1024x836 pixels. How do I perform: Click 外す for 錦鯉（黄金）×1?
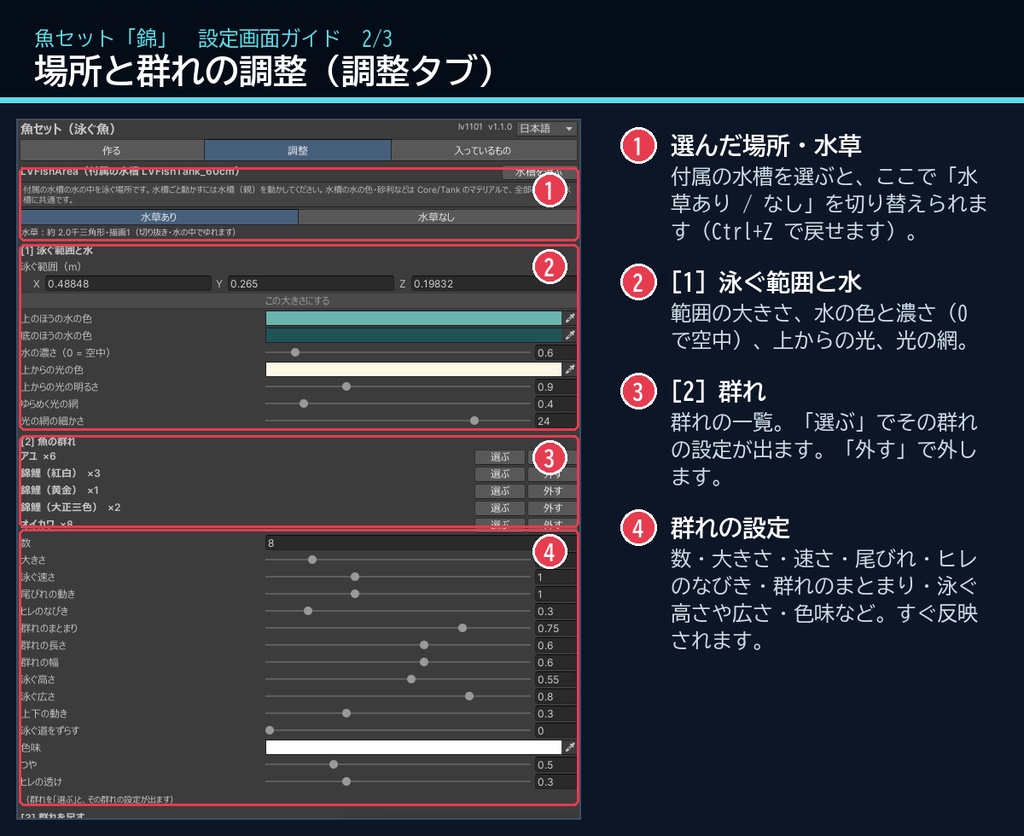click(x=552, y=490)
